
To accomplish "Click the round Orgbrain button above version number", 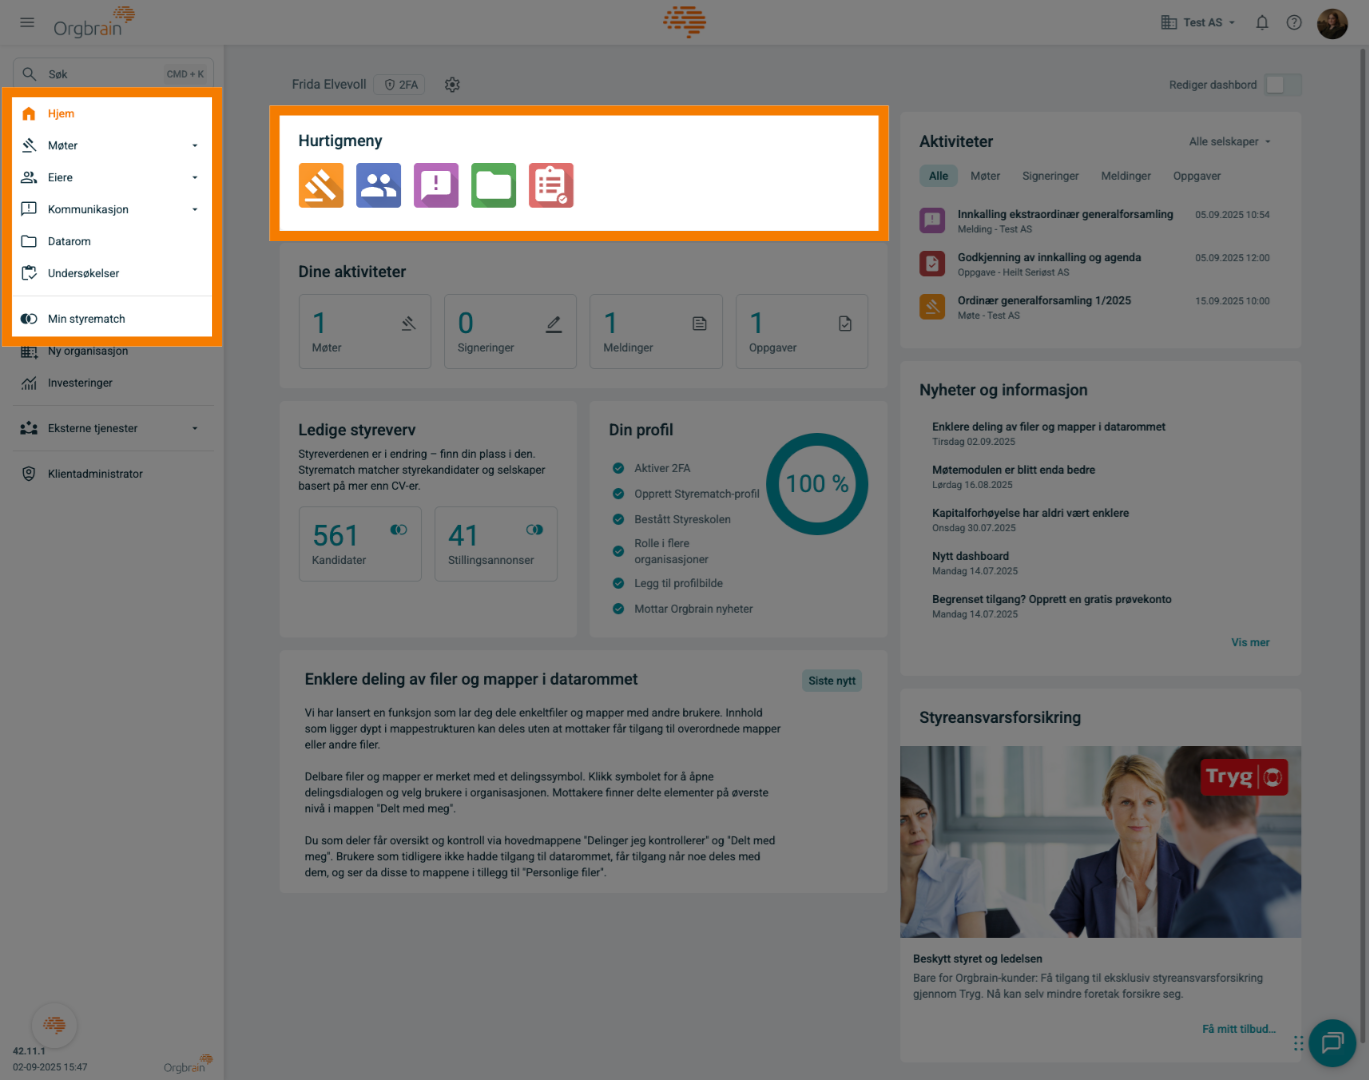I will coord(54,1025).
